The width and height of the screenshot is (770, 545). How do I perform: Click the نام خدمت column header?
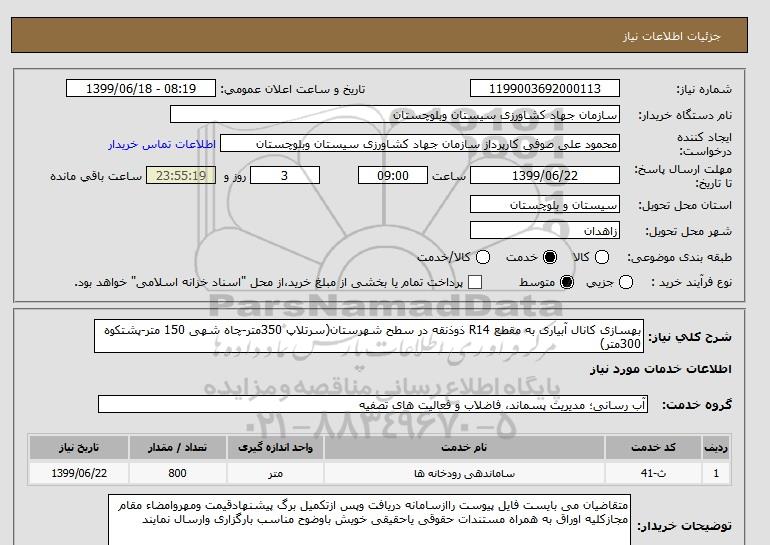click(x=464, y=447)
